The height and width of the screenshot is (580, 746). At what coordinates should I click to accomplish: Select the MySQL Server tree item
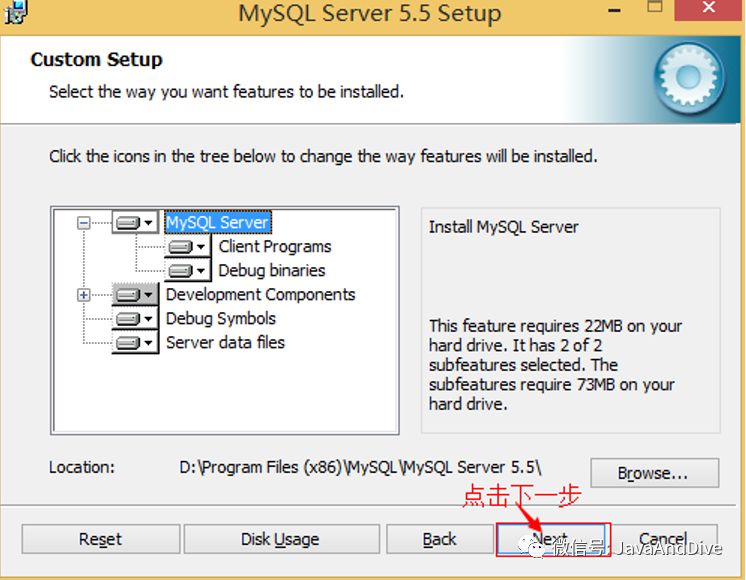[x=217, y=222]
